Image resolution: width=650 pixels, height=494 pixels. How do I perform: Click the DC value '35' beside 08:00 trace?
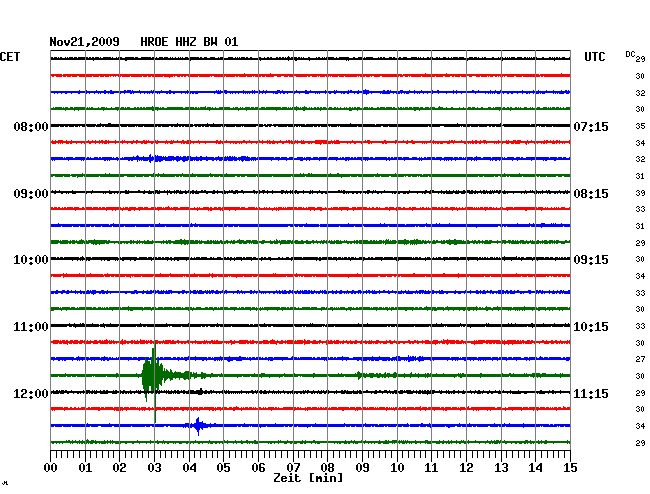(640, 126)
